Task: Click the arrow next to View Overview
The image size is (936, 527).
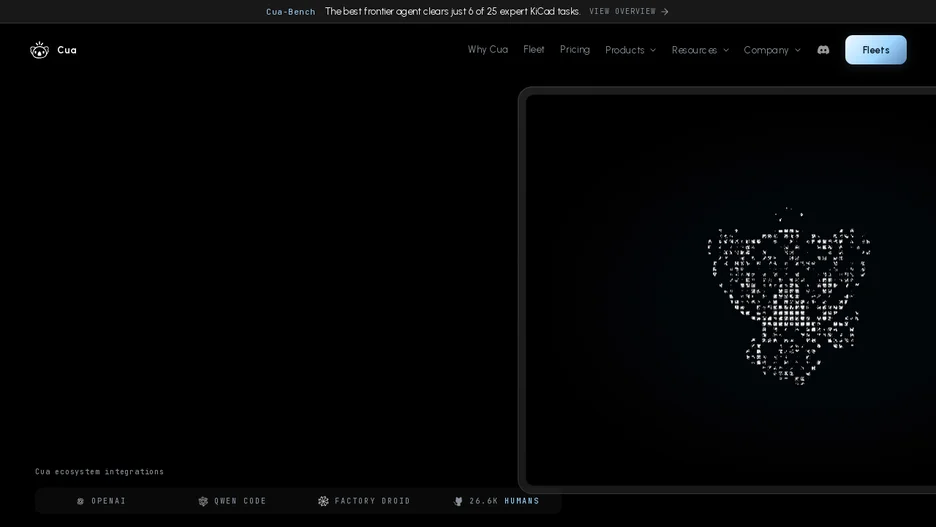Action: pyautogui.click(x=664, y=11)
